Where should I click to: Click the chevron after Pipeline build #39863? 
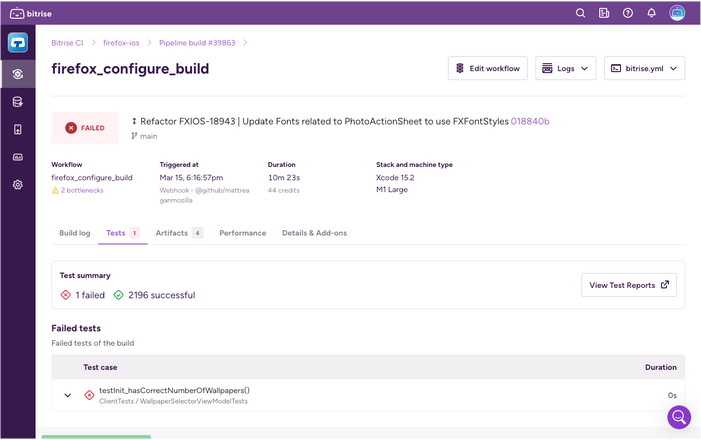click(x=245, y=43)
